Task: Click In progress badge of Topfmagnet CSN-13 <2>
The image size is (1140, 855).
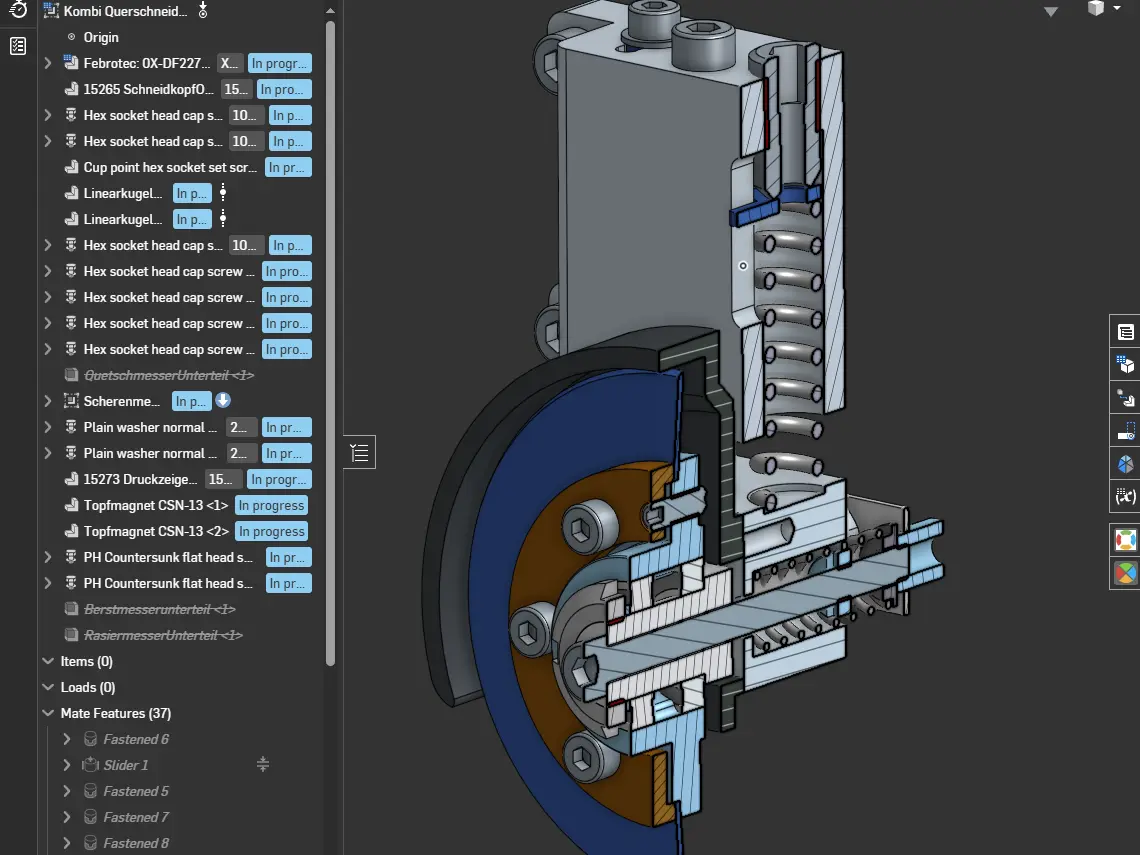Action: pyautogui.click(x=271, y=531)
